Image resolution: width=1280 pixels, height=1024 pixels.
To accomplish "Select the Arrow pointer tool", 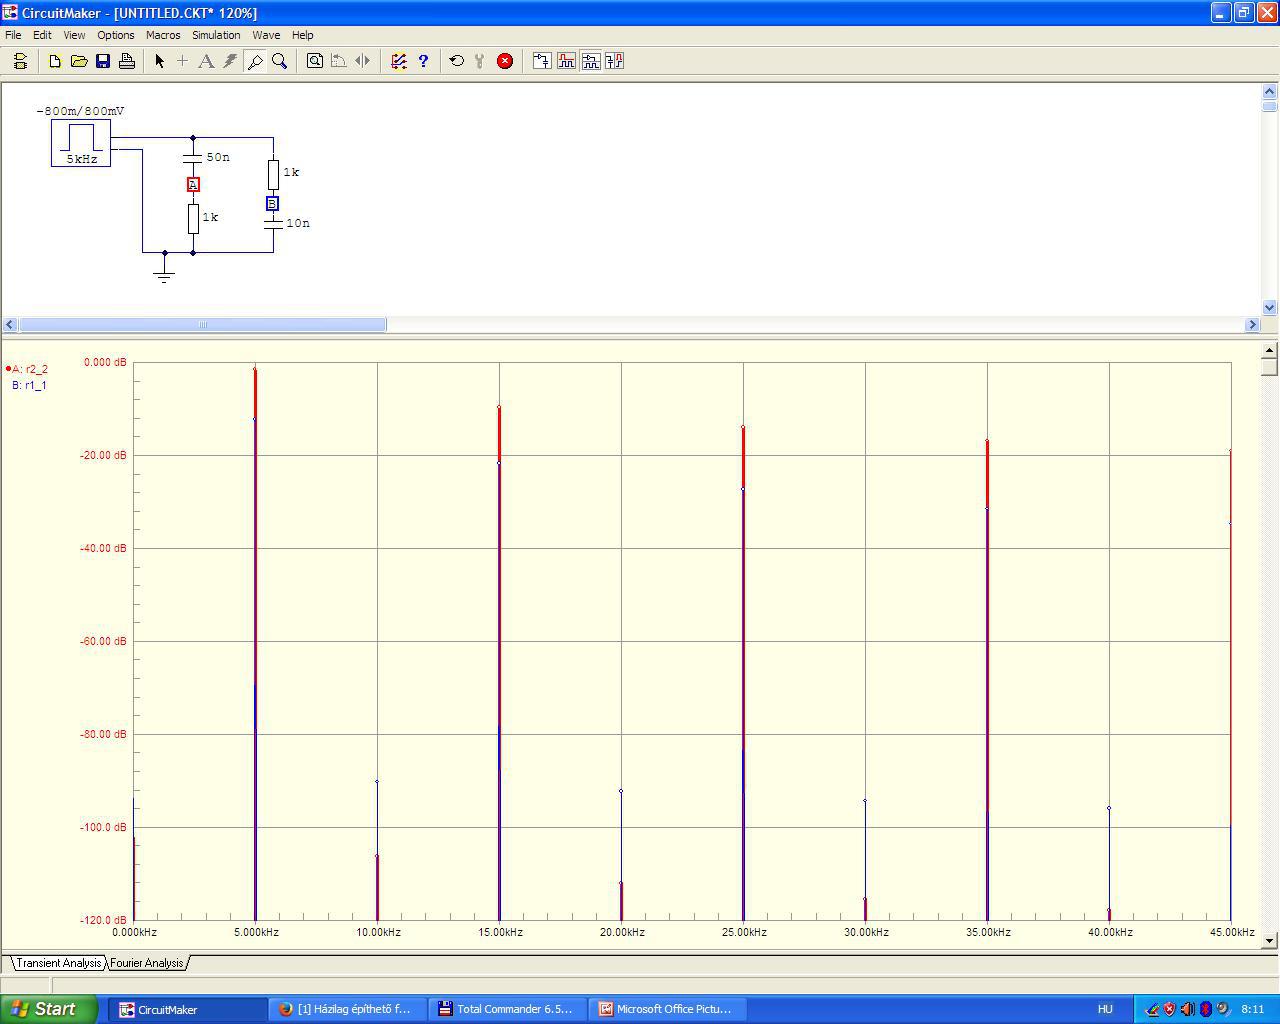I will tap(159, 61).
